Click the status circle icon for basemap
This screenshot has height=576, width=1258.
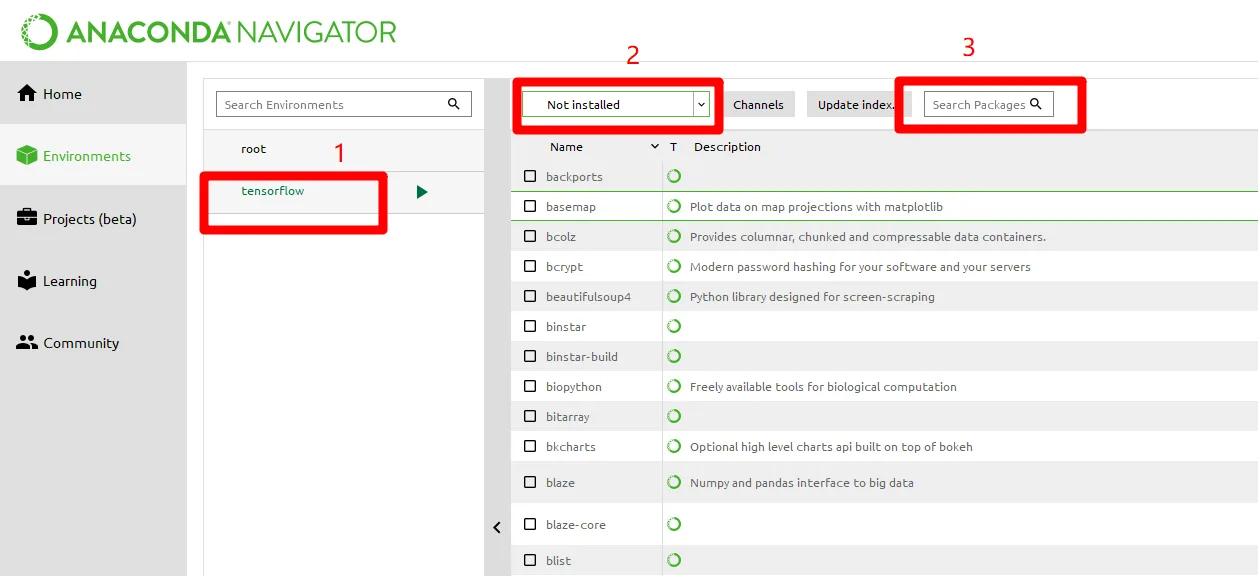[x=674, y=206]
